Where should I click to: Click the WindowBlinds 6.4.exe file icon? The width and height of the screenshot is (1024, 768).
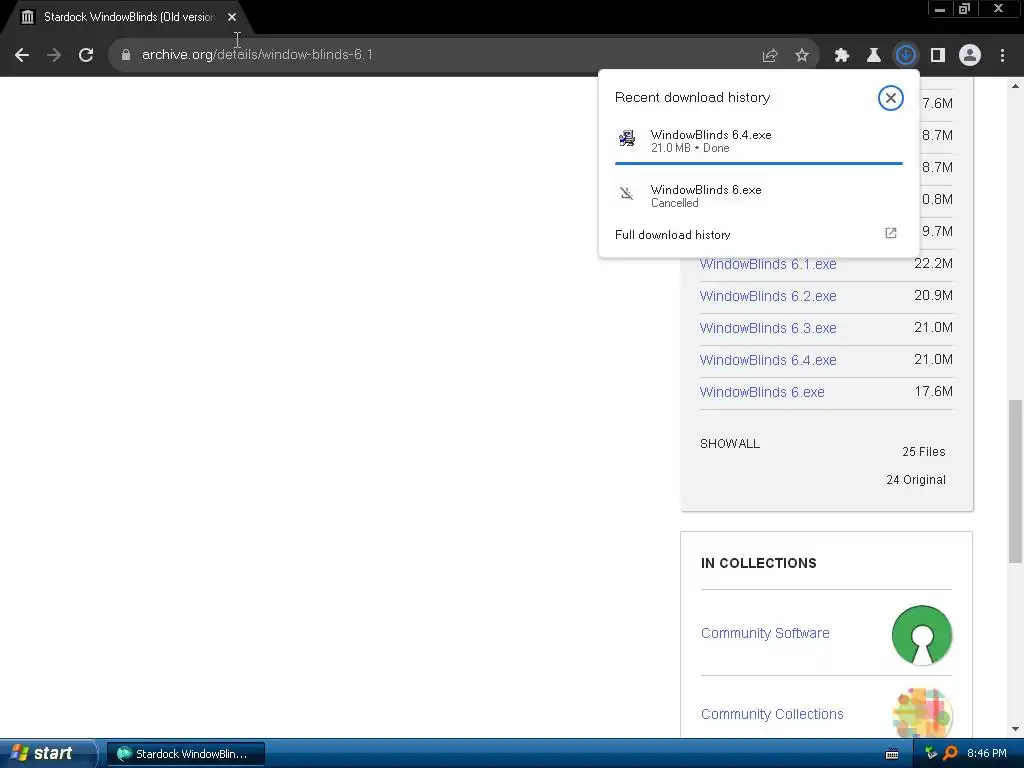pyautogui.click(x=627, y=138)
